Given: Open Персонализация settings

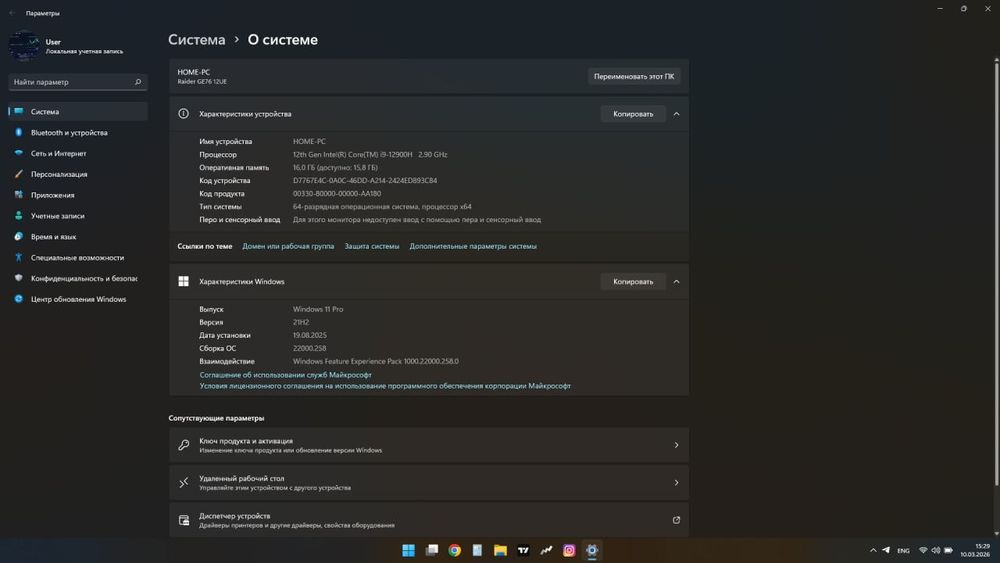Looking at the screenshot, I should pyautogui.click(x=78, y=174).
